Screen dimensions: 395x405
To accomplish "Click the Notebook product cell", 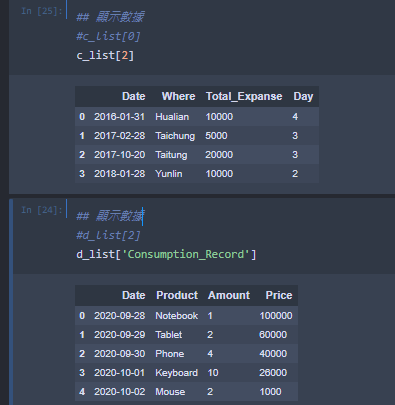I will tap(176, 316).
